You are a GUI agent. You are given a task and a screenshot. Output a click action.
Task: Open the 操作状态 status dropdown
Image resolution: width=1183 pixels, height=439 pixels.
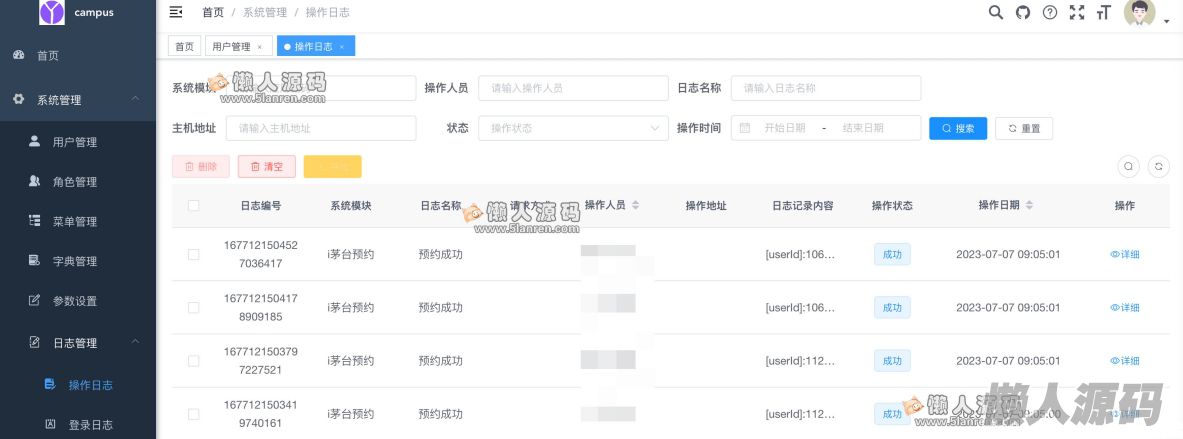(573, 128)
